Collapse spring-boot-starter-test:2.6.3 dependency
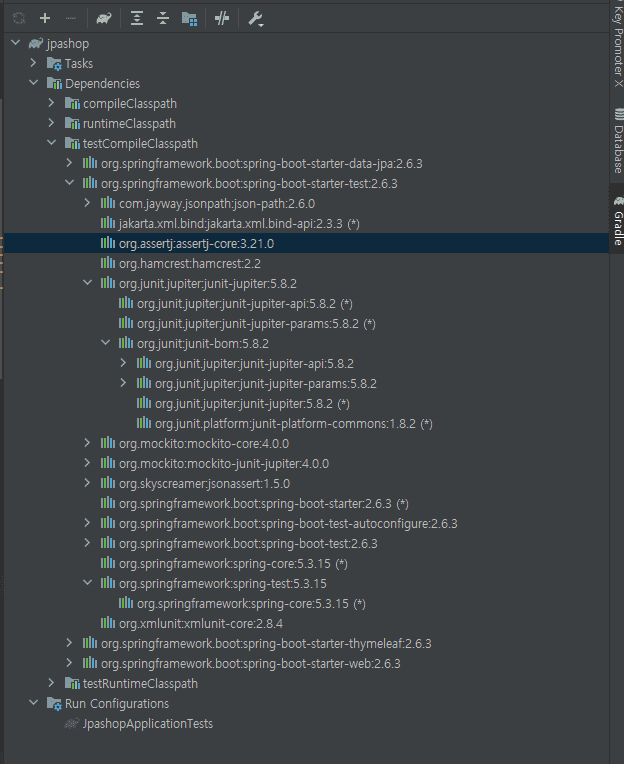 (70, 183)
